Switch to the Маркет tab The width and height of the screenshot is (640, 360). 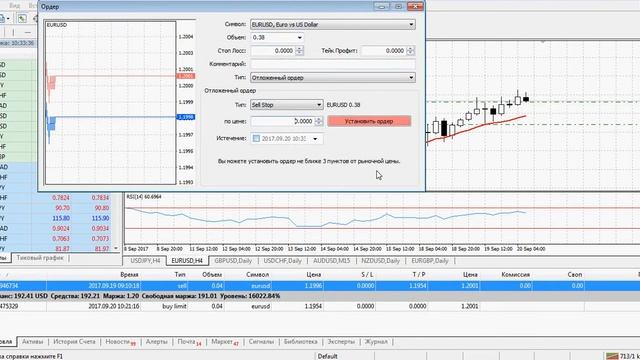pyautogui.click(x=225, y=342)
